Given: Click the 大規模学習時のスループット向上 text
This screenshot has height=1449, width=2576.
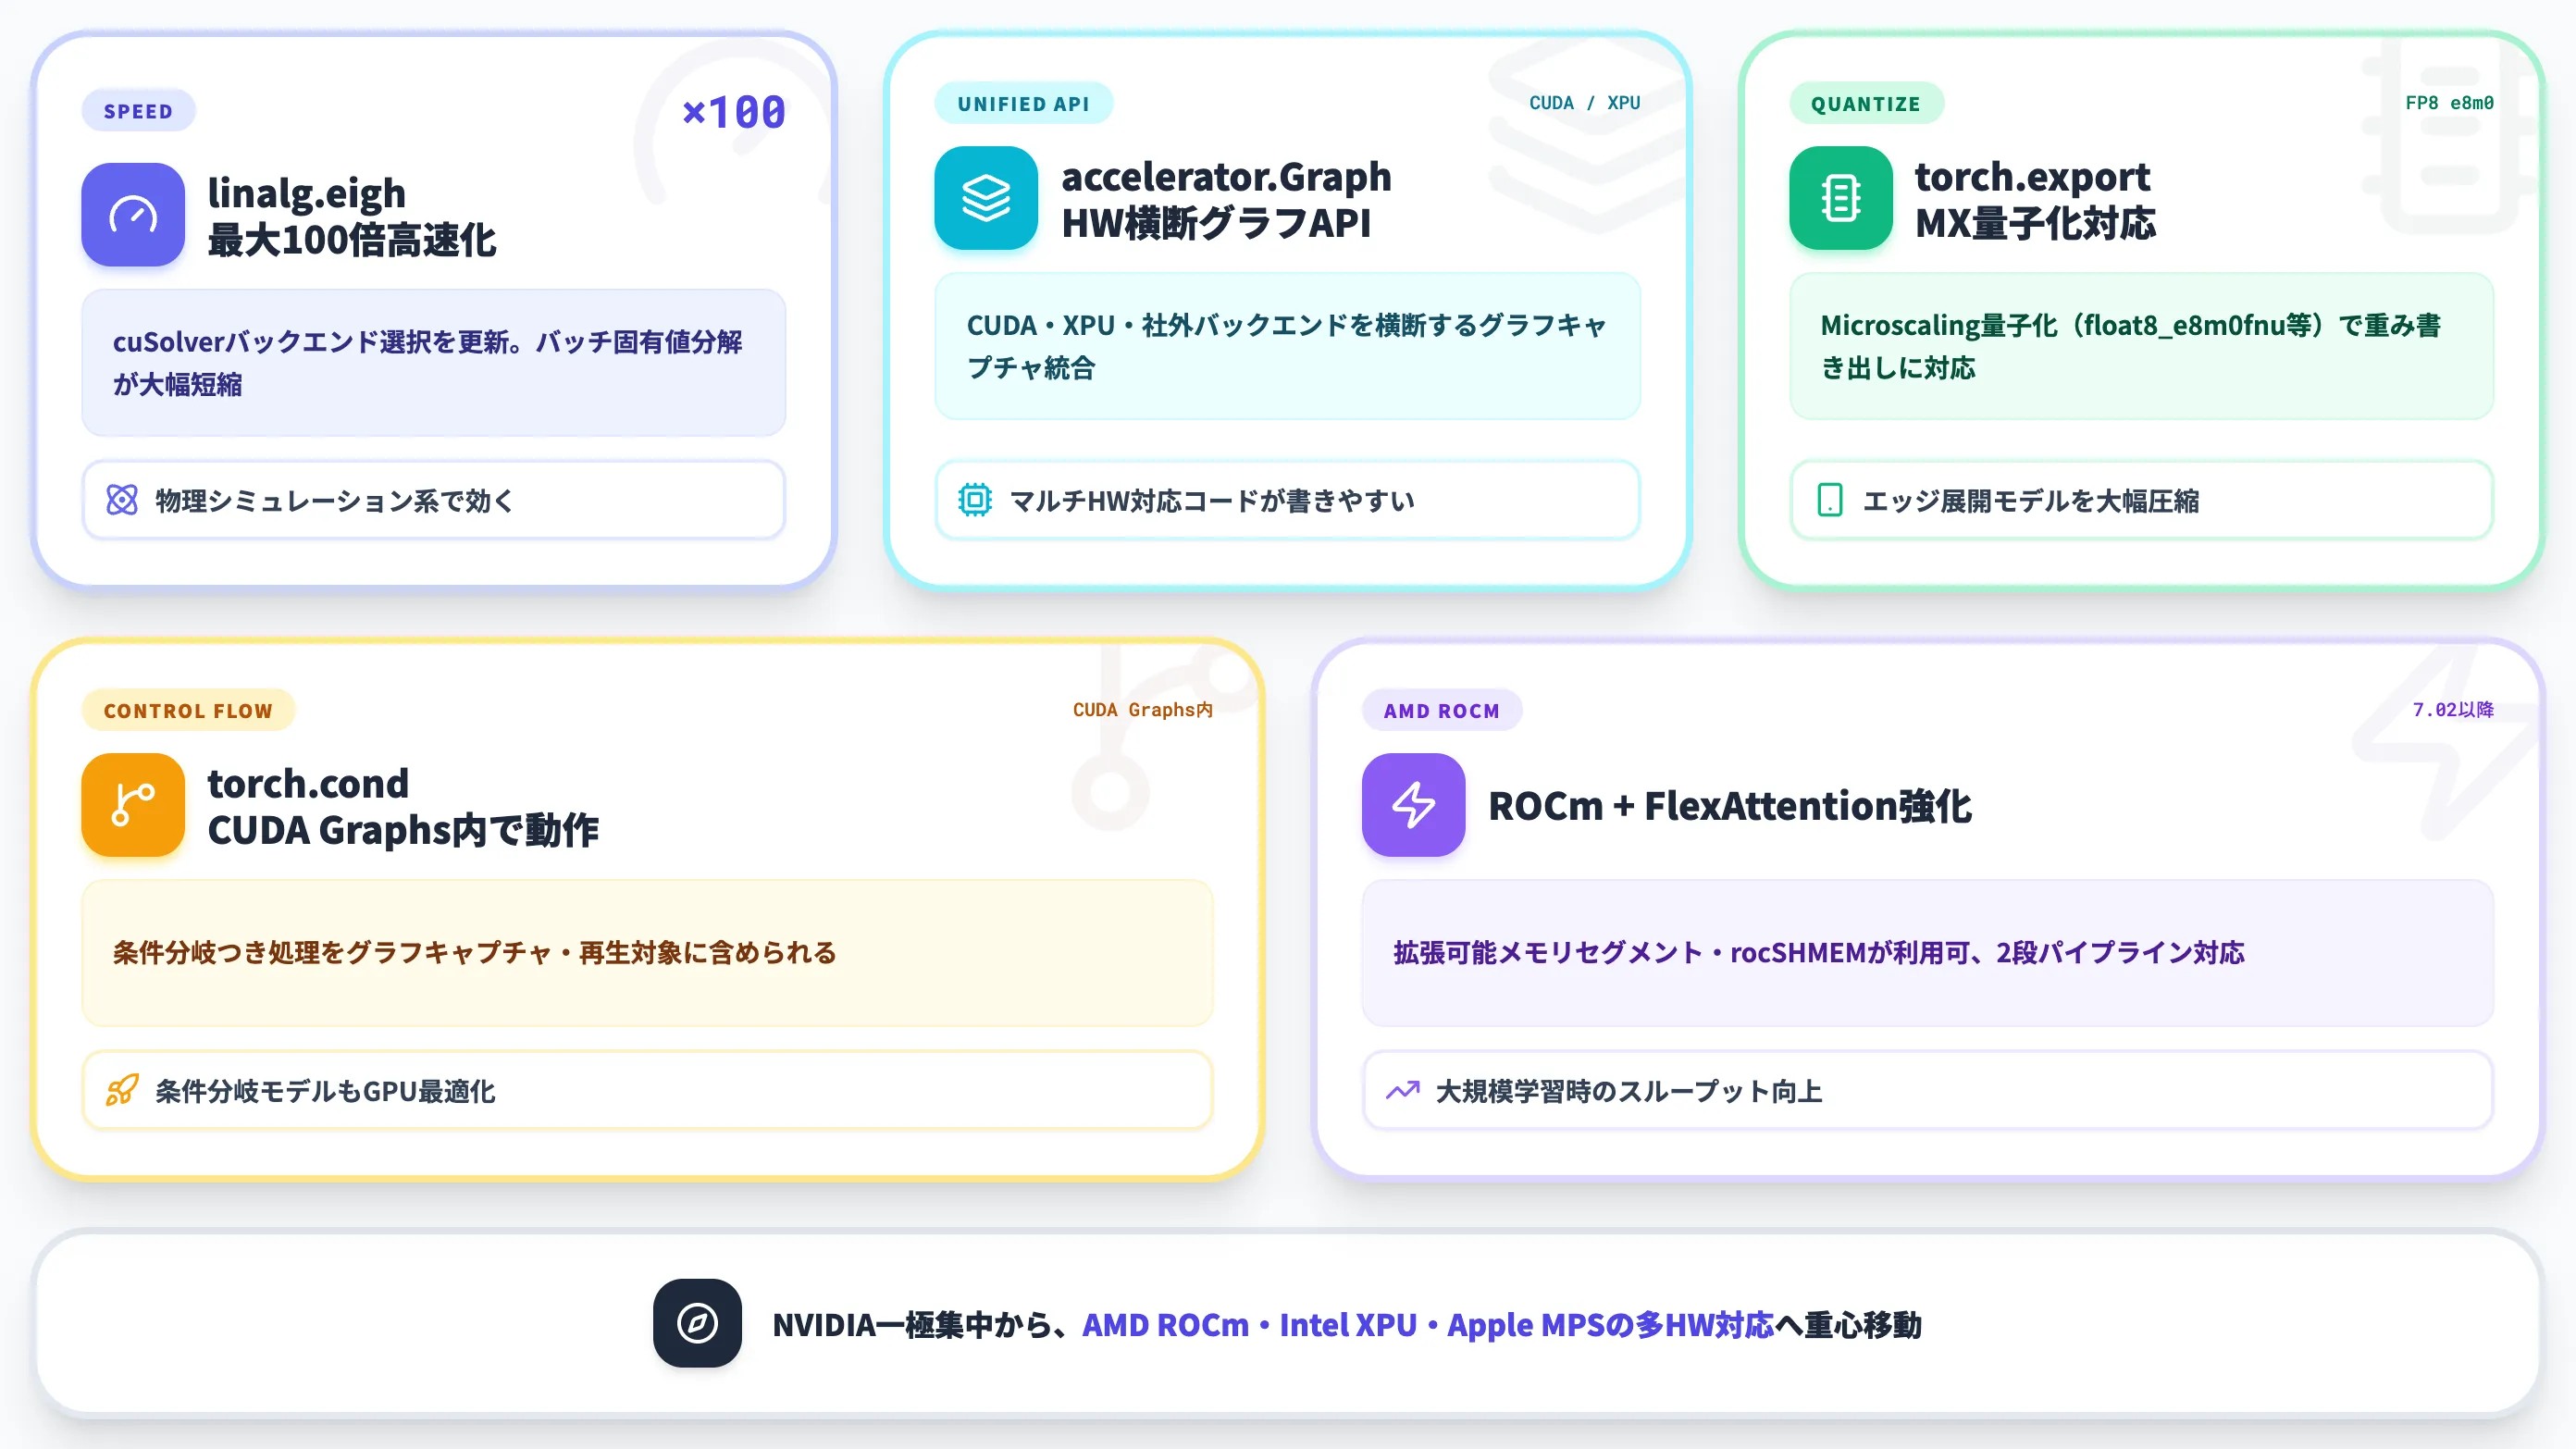Looking at the screenshot, I should click(x=1629, y=1091).
